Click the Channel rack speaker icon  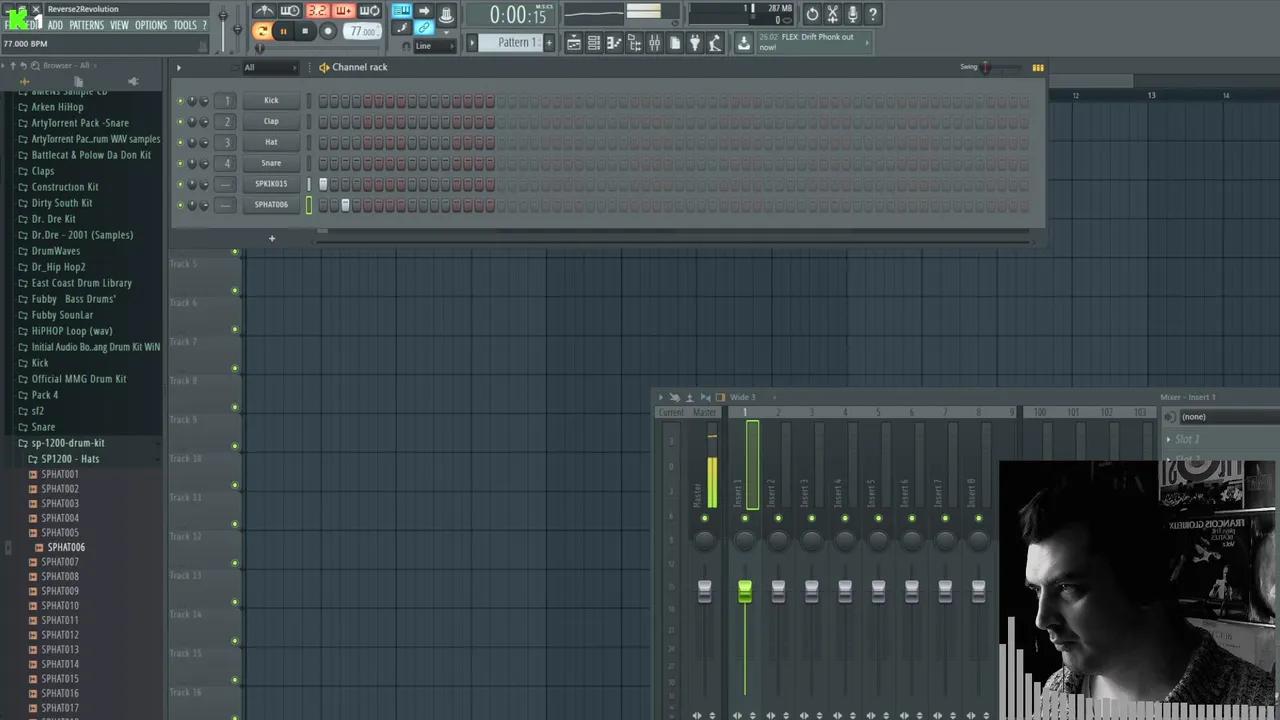324,67
